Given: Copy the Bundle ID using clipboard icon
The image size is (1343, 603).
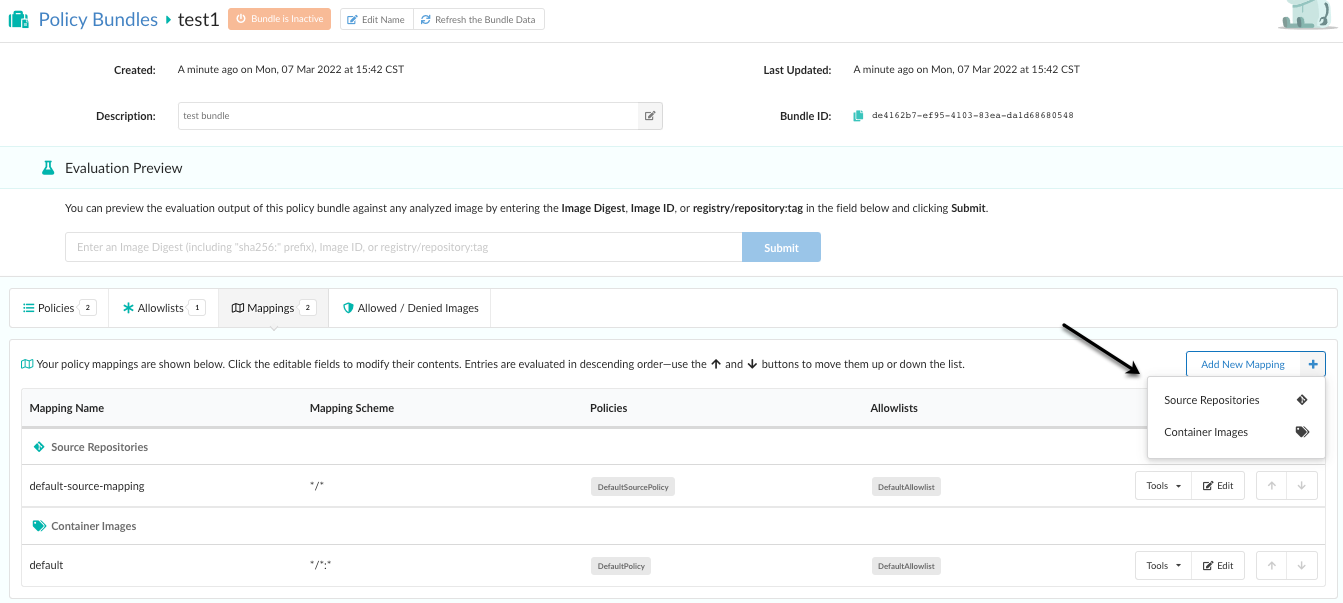Looking at the screenshot, I should pos(858,116).
